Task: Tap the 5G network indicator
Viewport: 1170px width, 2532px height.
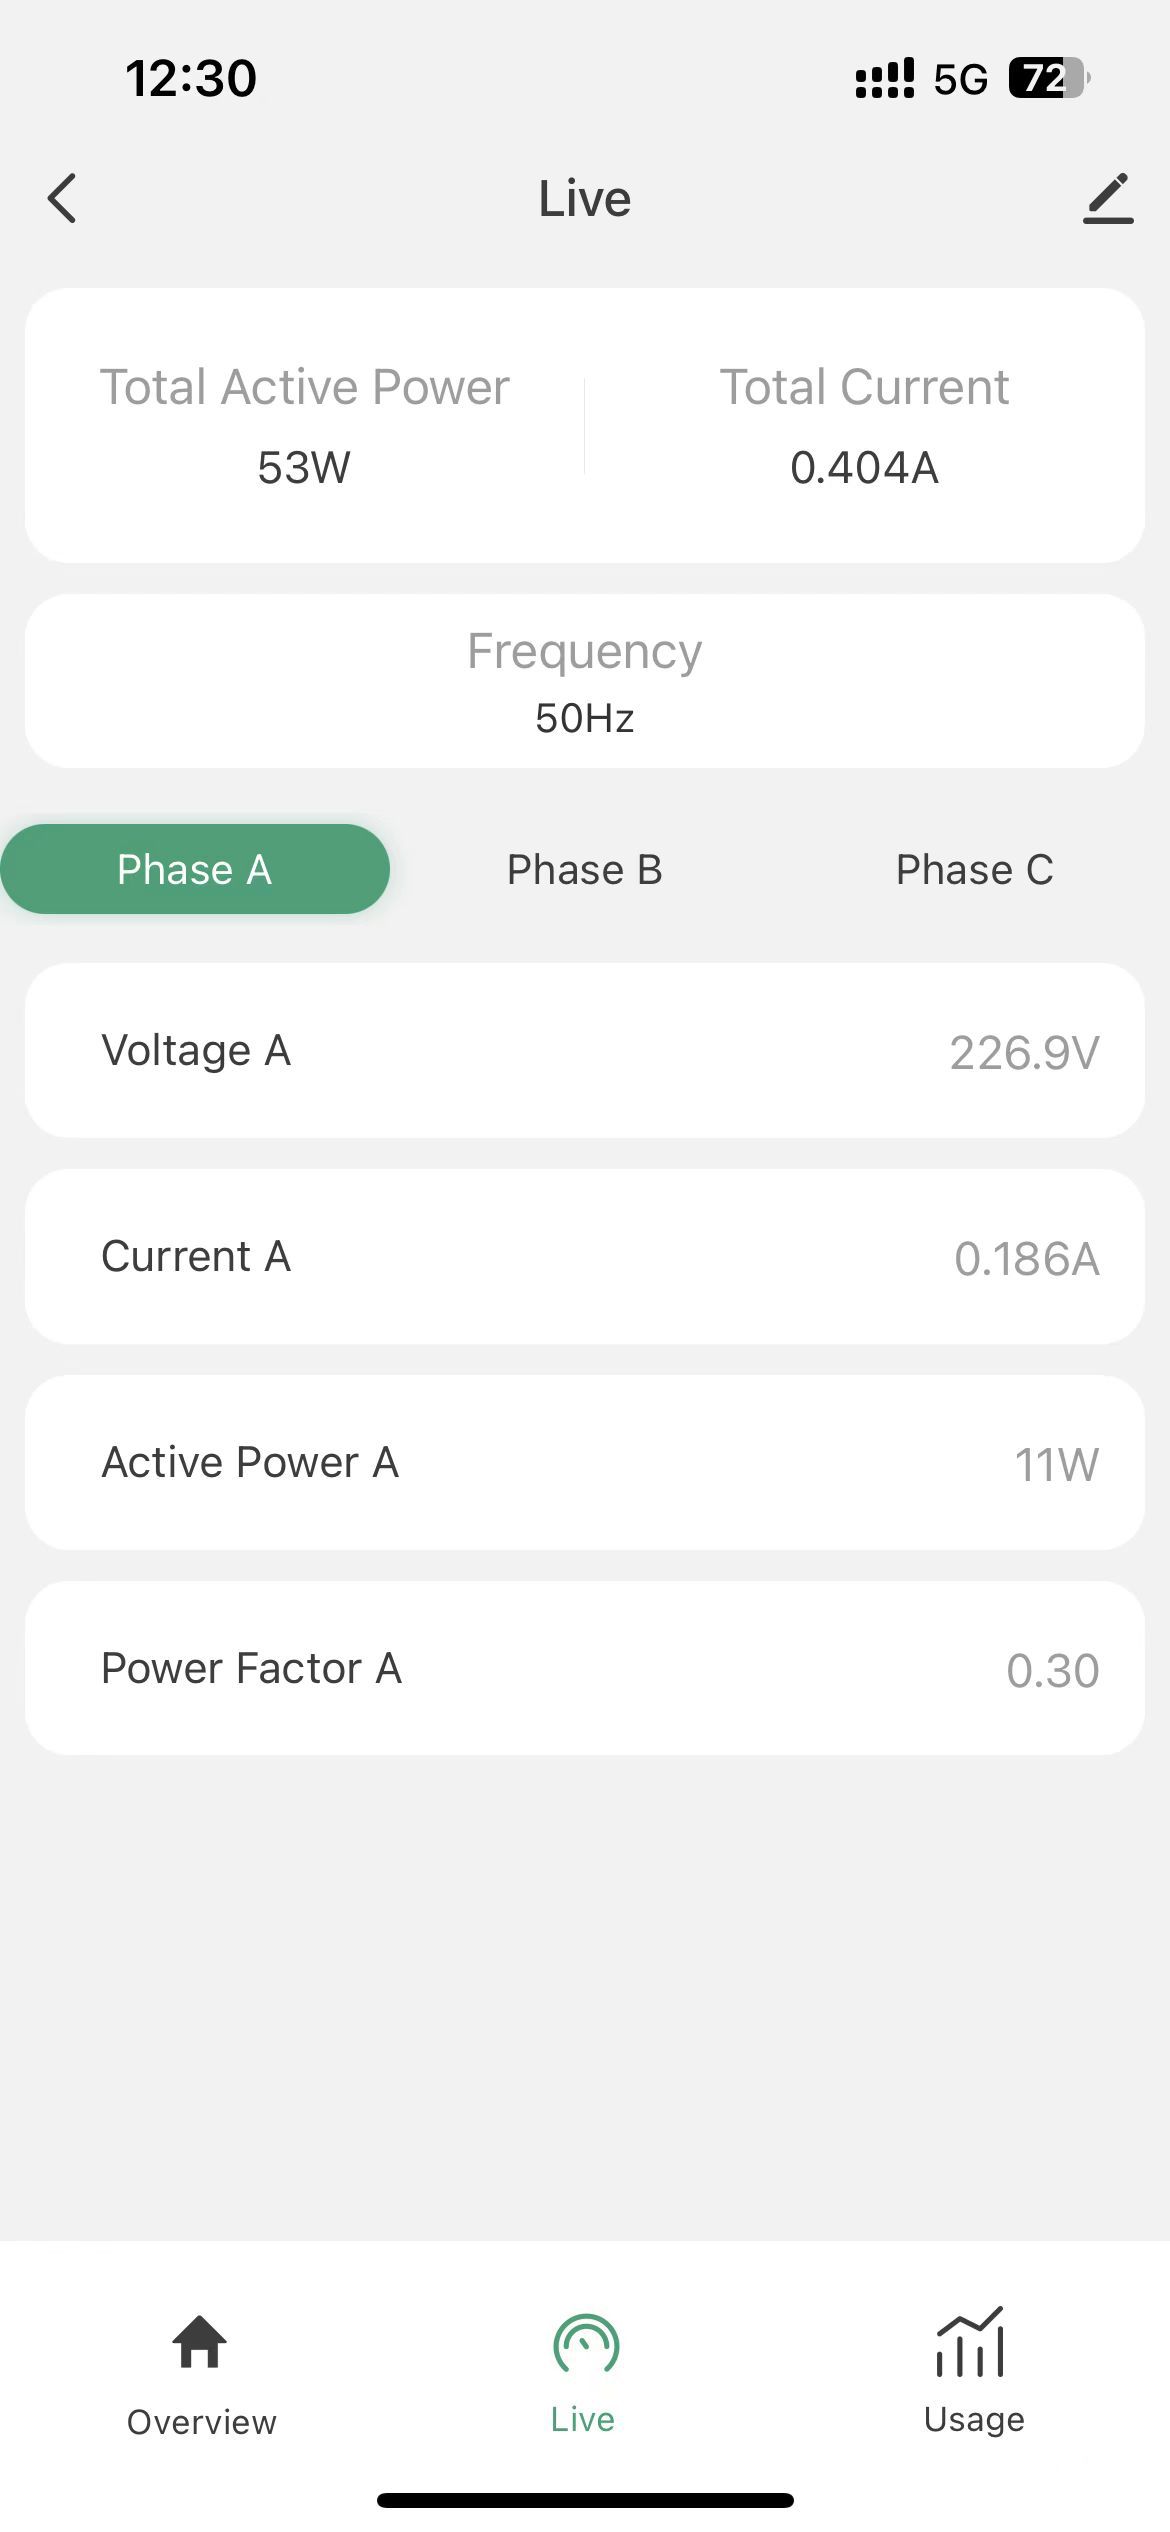Action: click(x=960, y=79)
